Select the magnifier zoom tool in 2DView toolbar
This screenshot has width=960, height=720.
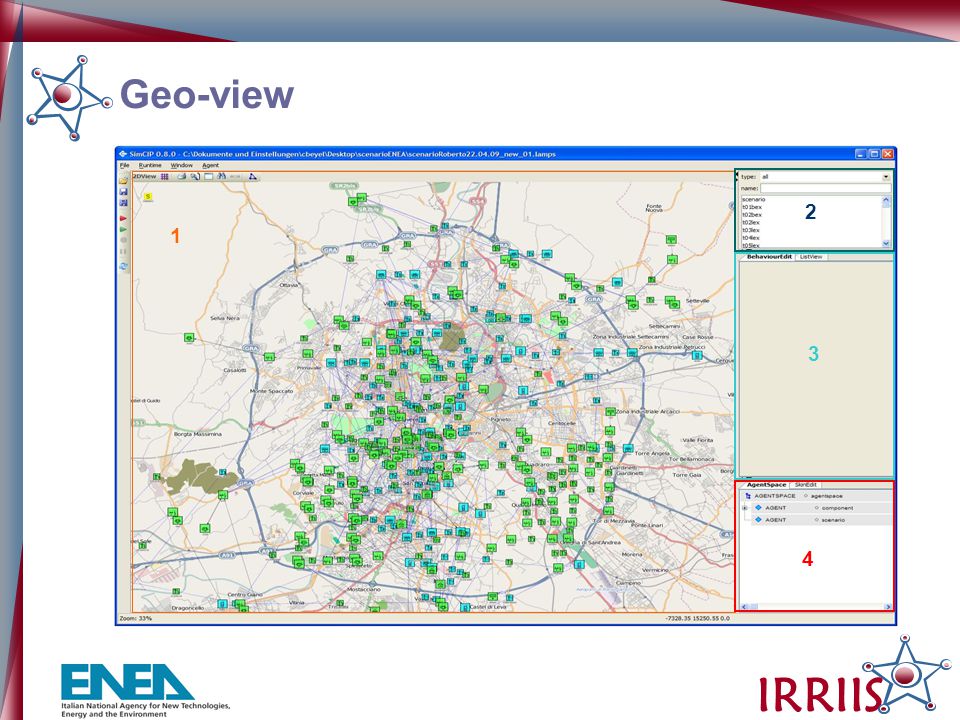(x=195, y=176)
